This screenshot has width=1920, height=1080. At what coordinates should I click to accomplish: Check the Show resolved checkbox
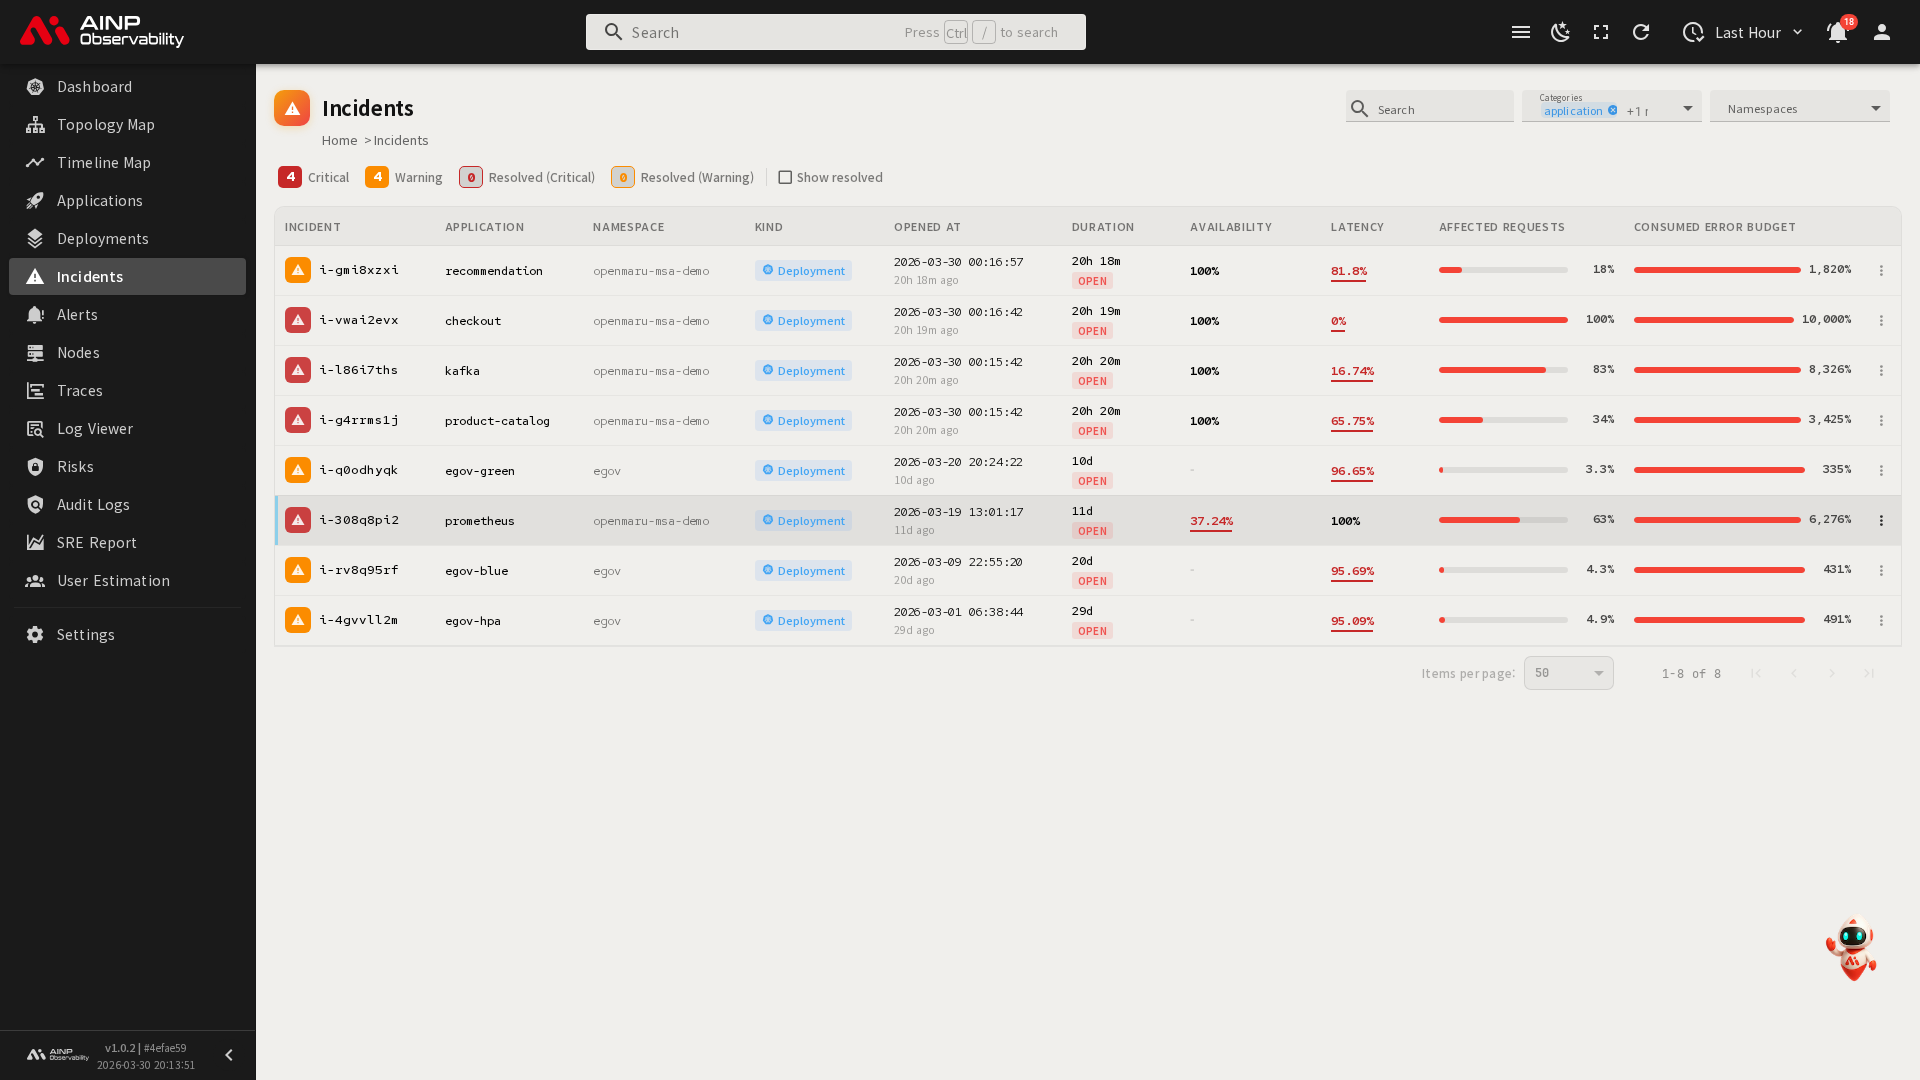click(x=785, y=177)
